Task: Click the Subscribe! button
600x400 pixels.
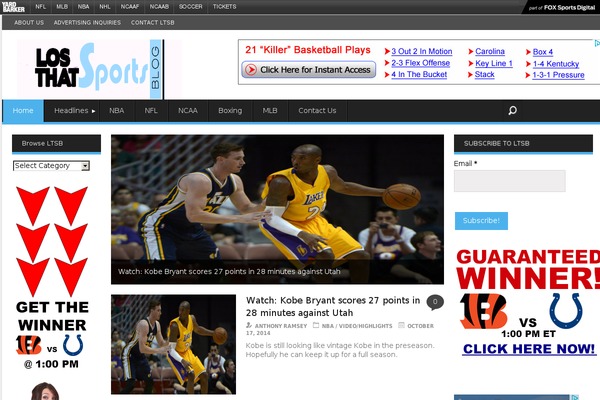Action: click(481, 221)
